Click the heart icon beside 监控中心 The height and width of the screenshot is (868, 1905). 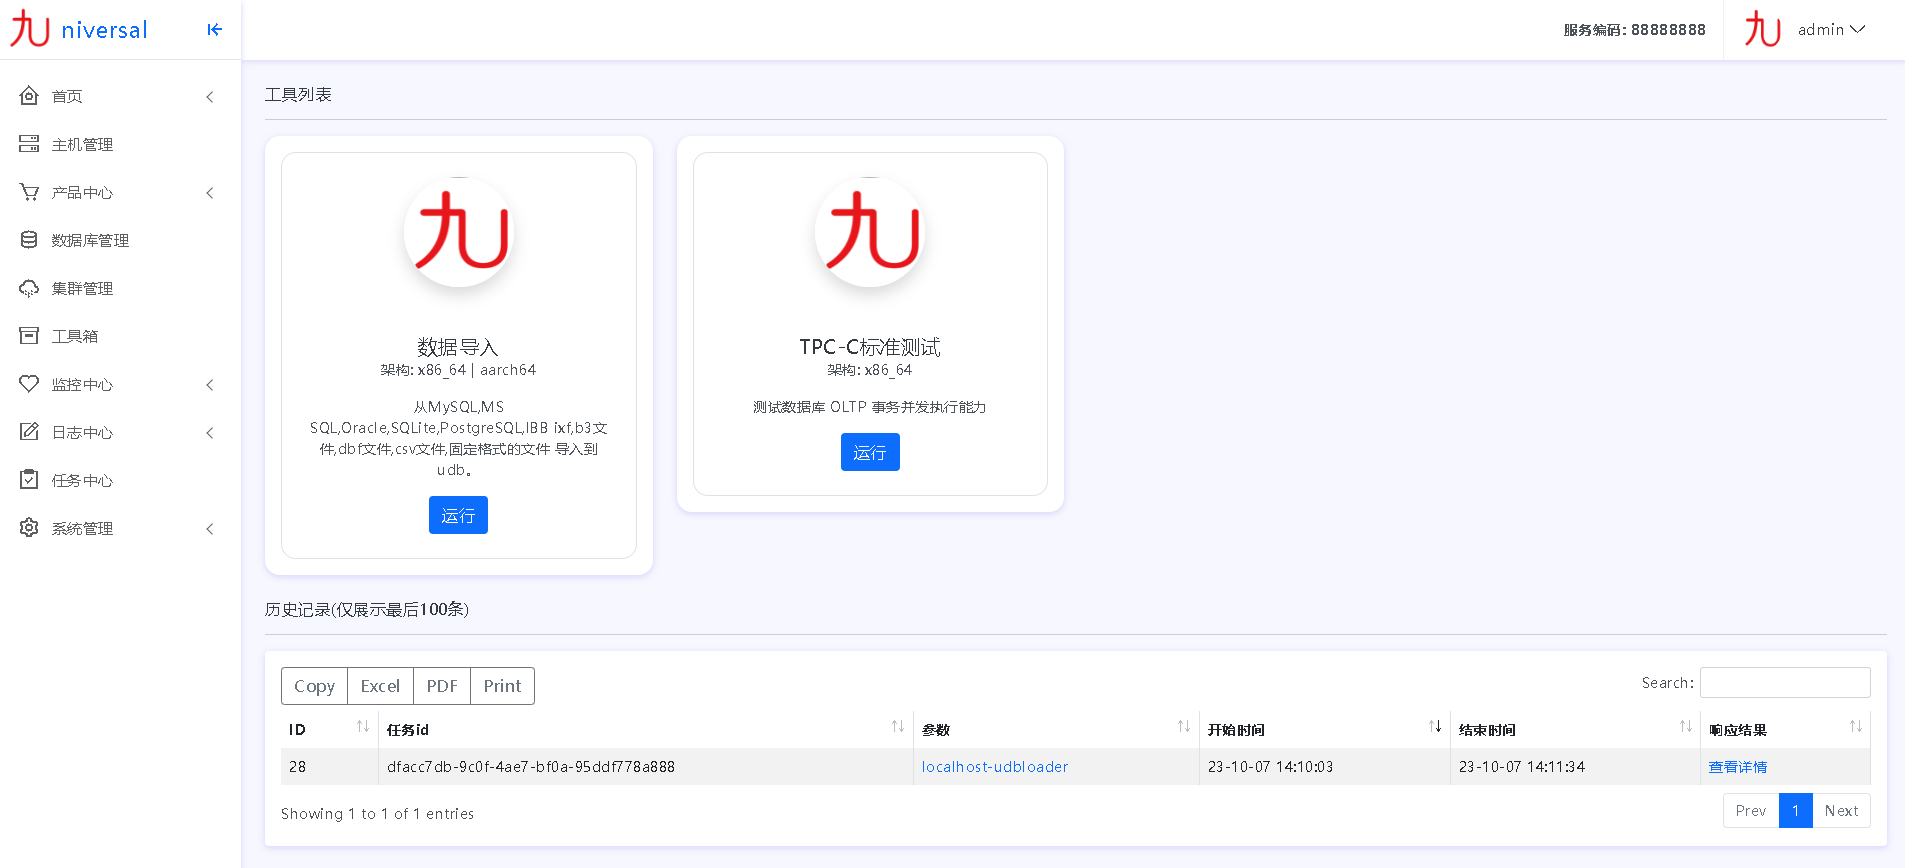pos(29,384)
